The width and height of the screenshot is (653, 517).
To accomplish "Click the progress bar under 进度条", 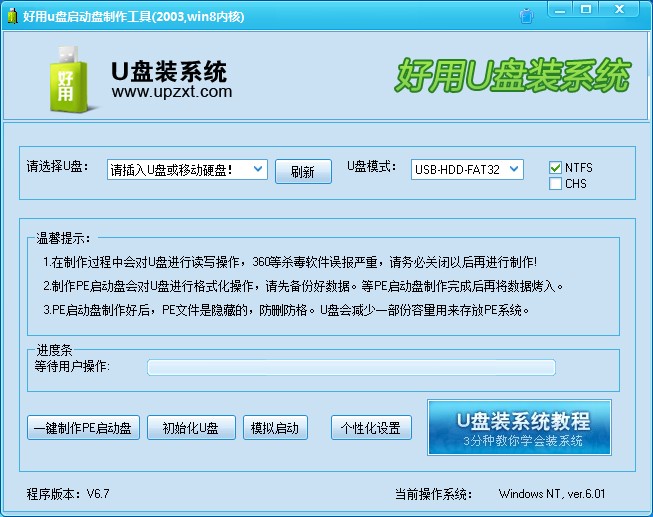I will coord(351,367).
